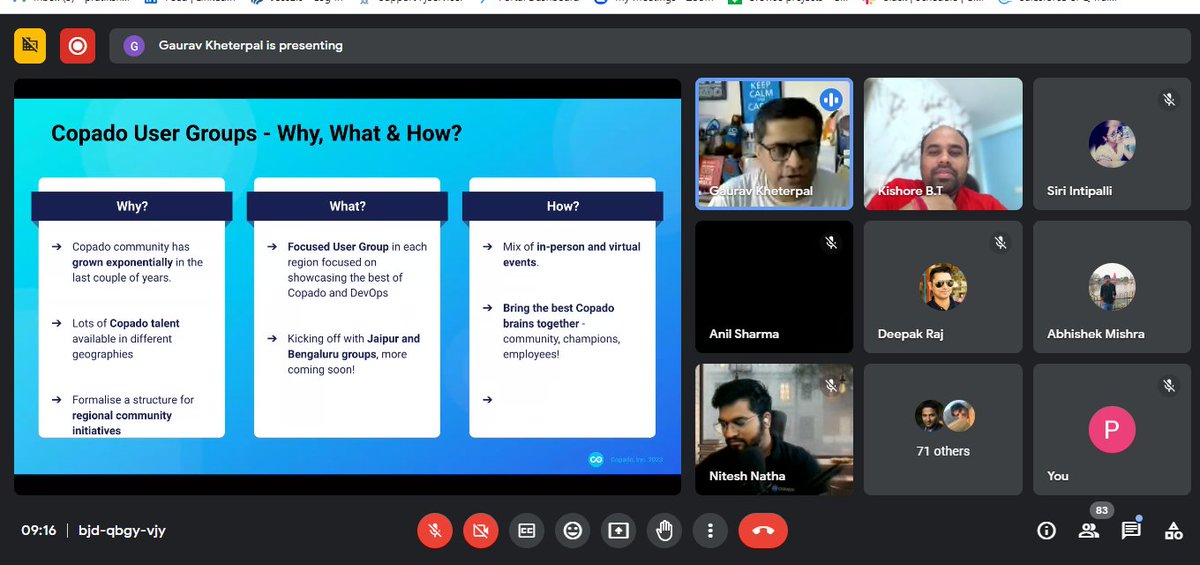Open the three-dot more options menu

point(711,531)
